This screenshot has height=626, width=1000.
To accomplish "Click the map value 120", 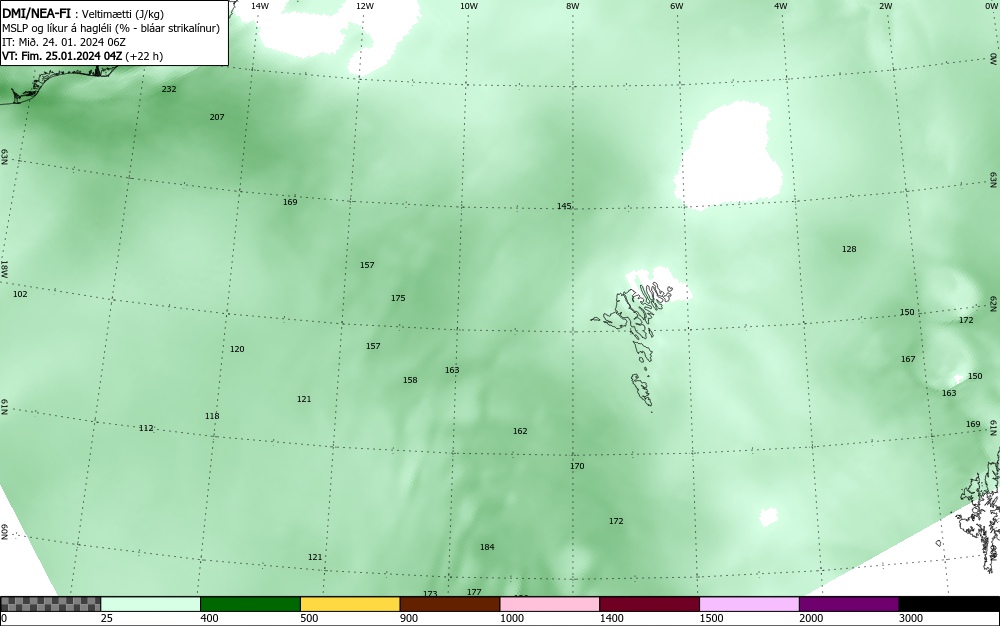I will (x=237, y=349).
